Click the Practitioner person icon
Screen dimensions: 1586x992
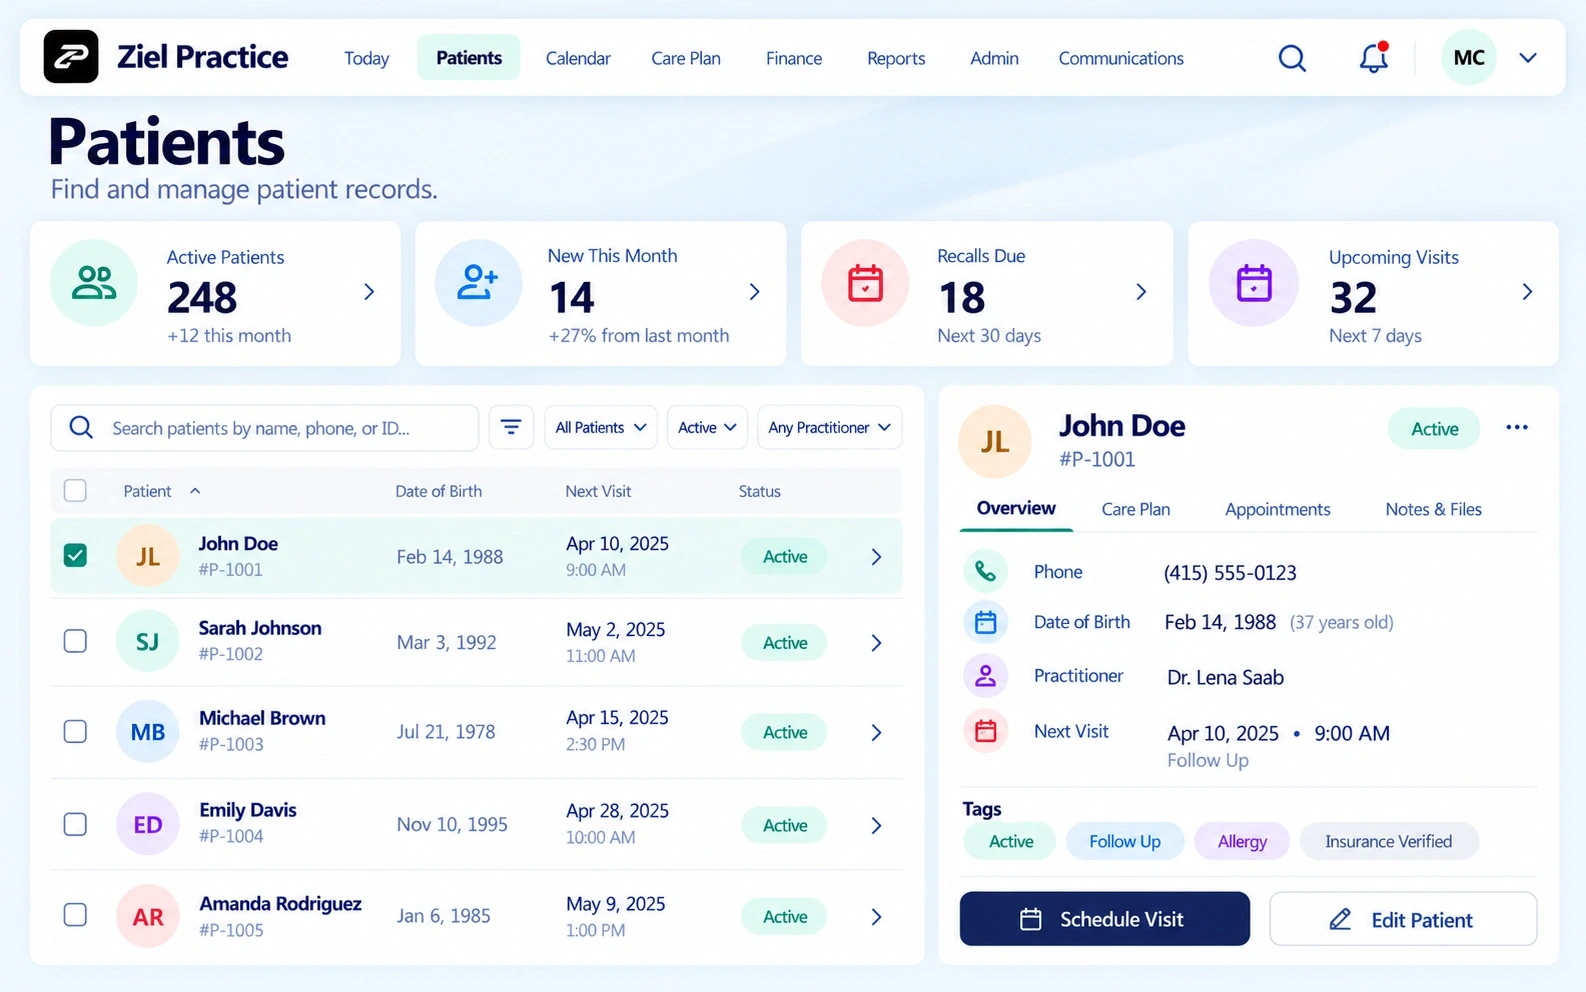click(985, 676)
